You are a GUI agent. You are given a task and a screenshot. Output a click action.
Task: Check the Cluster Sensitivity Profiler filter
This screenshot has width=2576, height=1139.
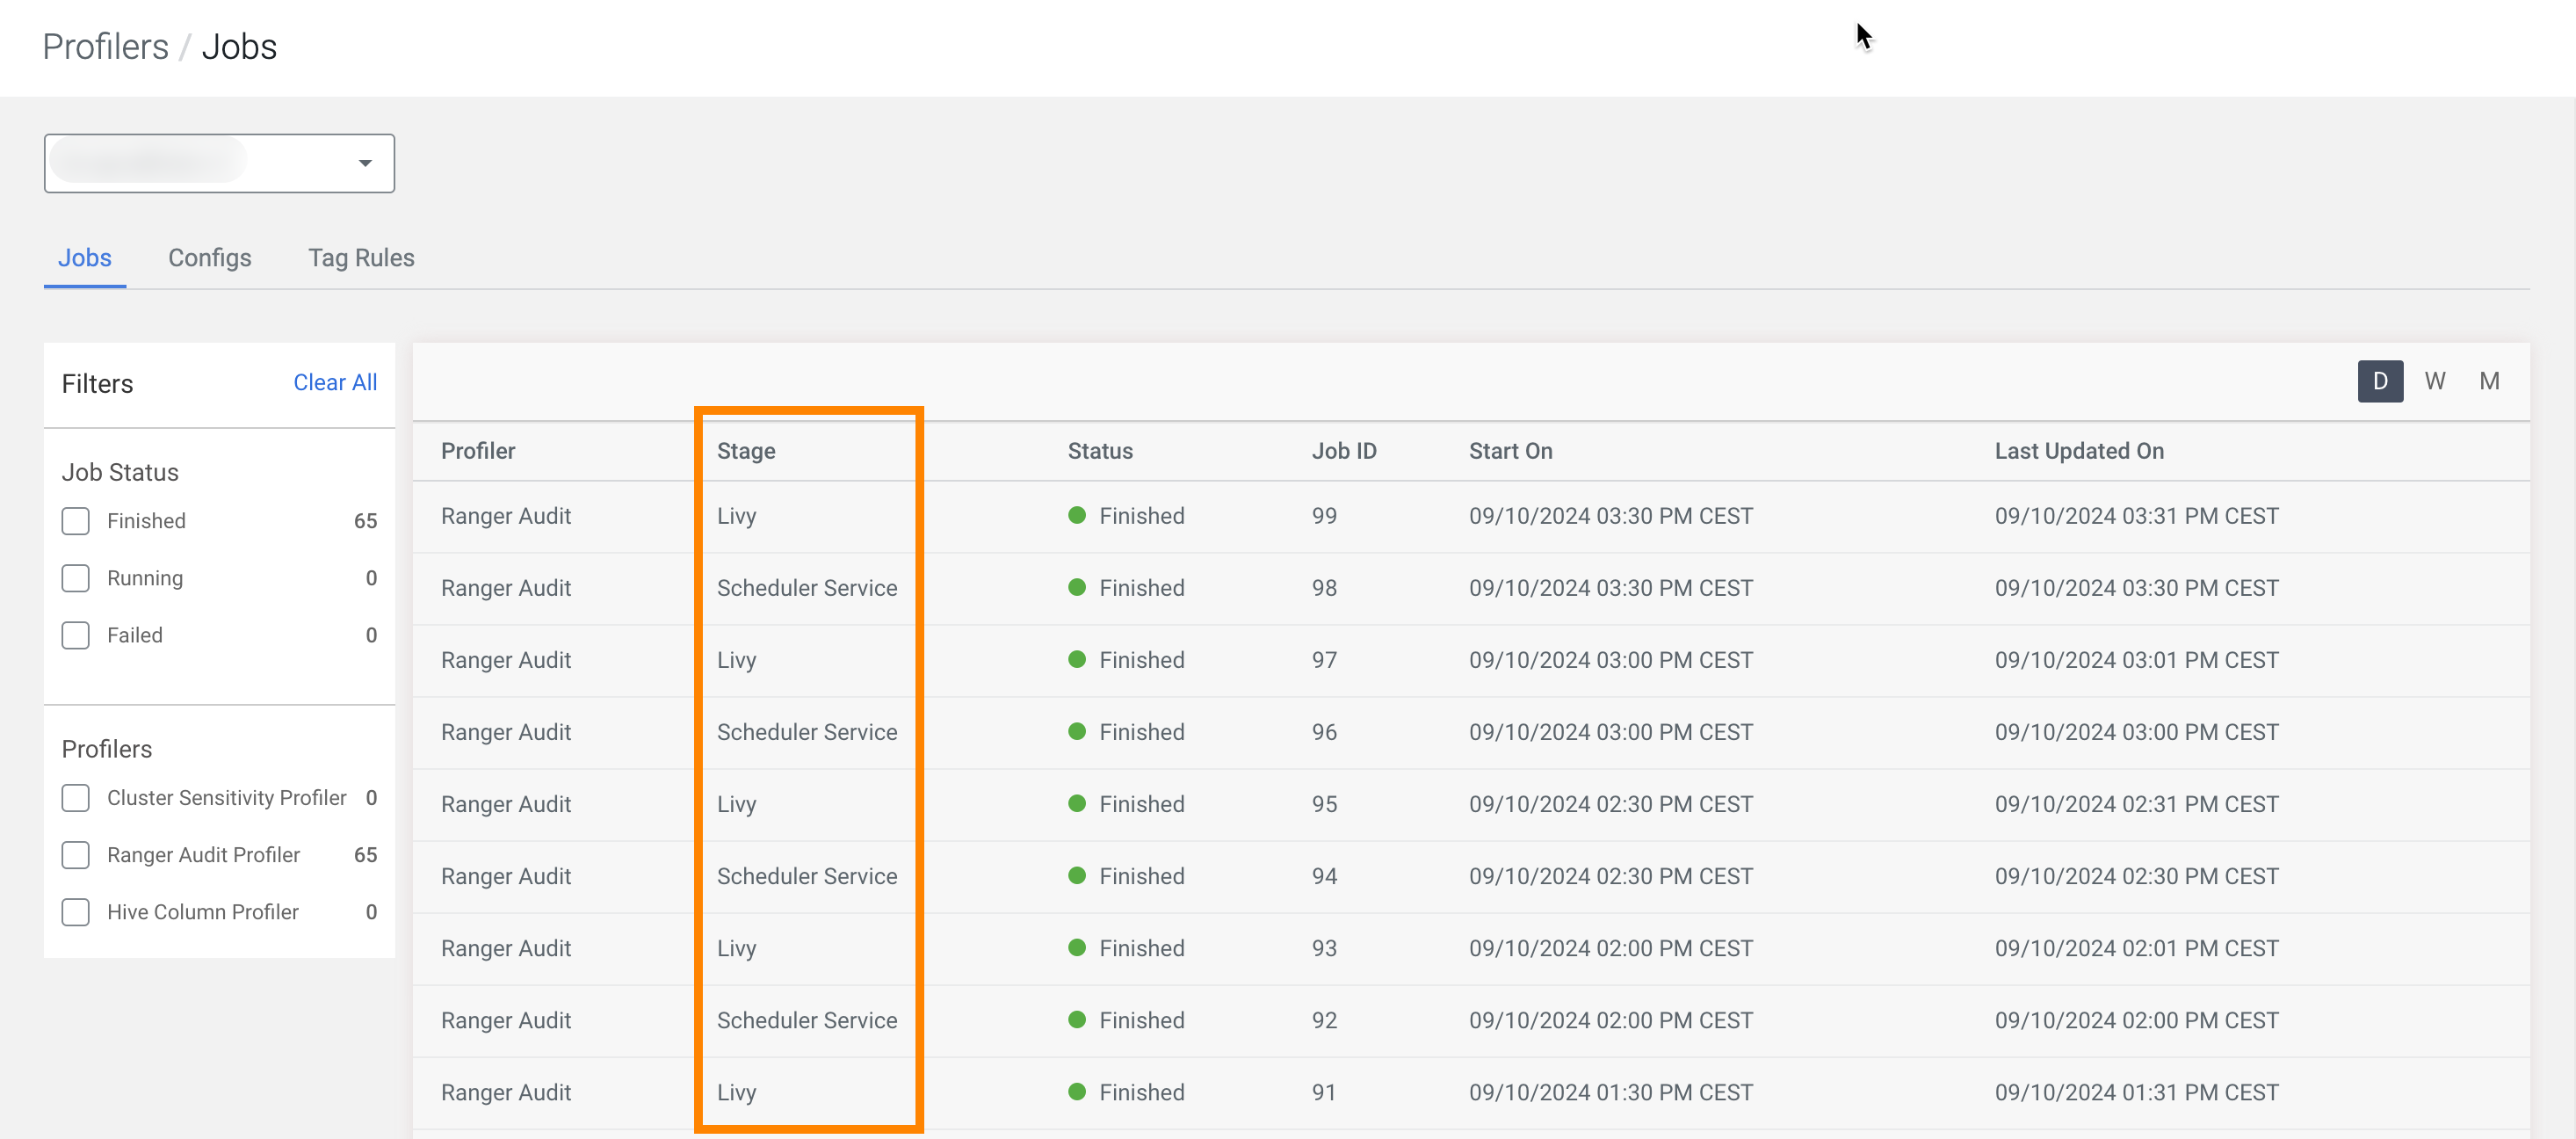coord(76,797)
